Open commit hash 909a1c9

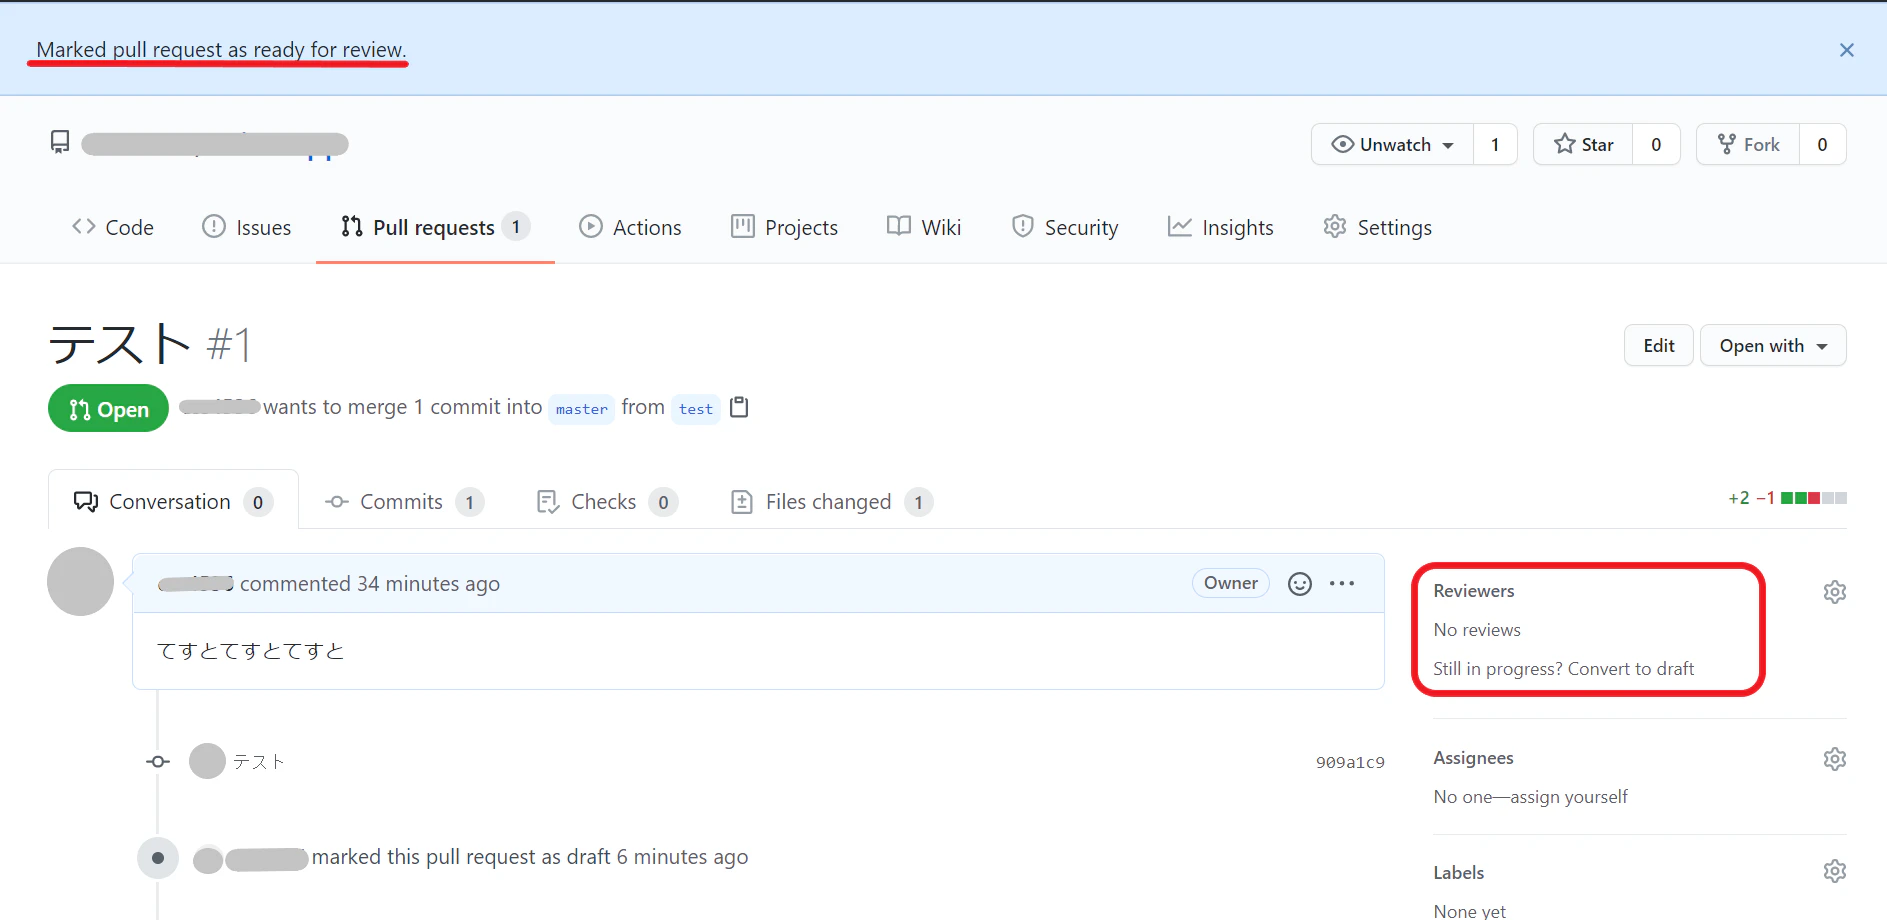coord(1350,762)
